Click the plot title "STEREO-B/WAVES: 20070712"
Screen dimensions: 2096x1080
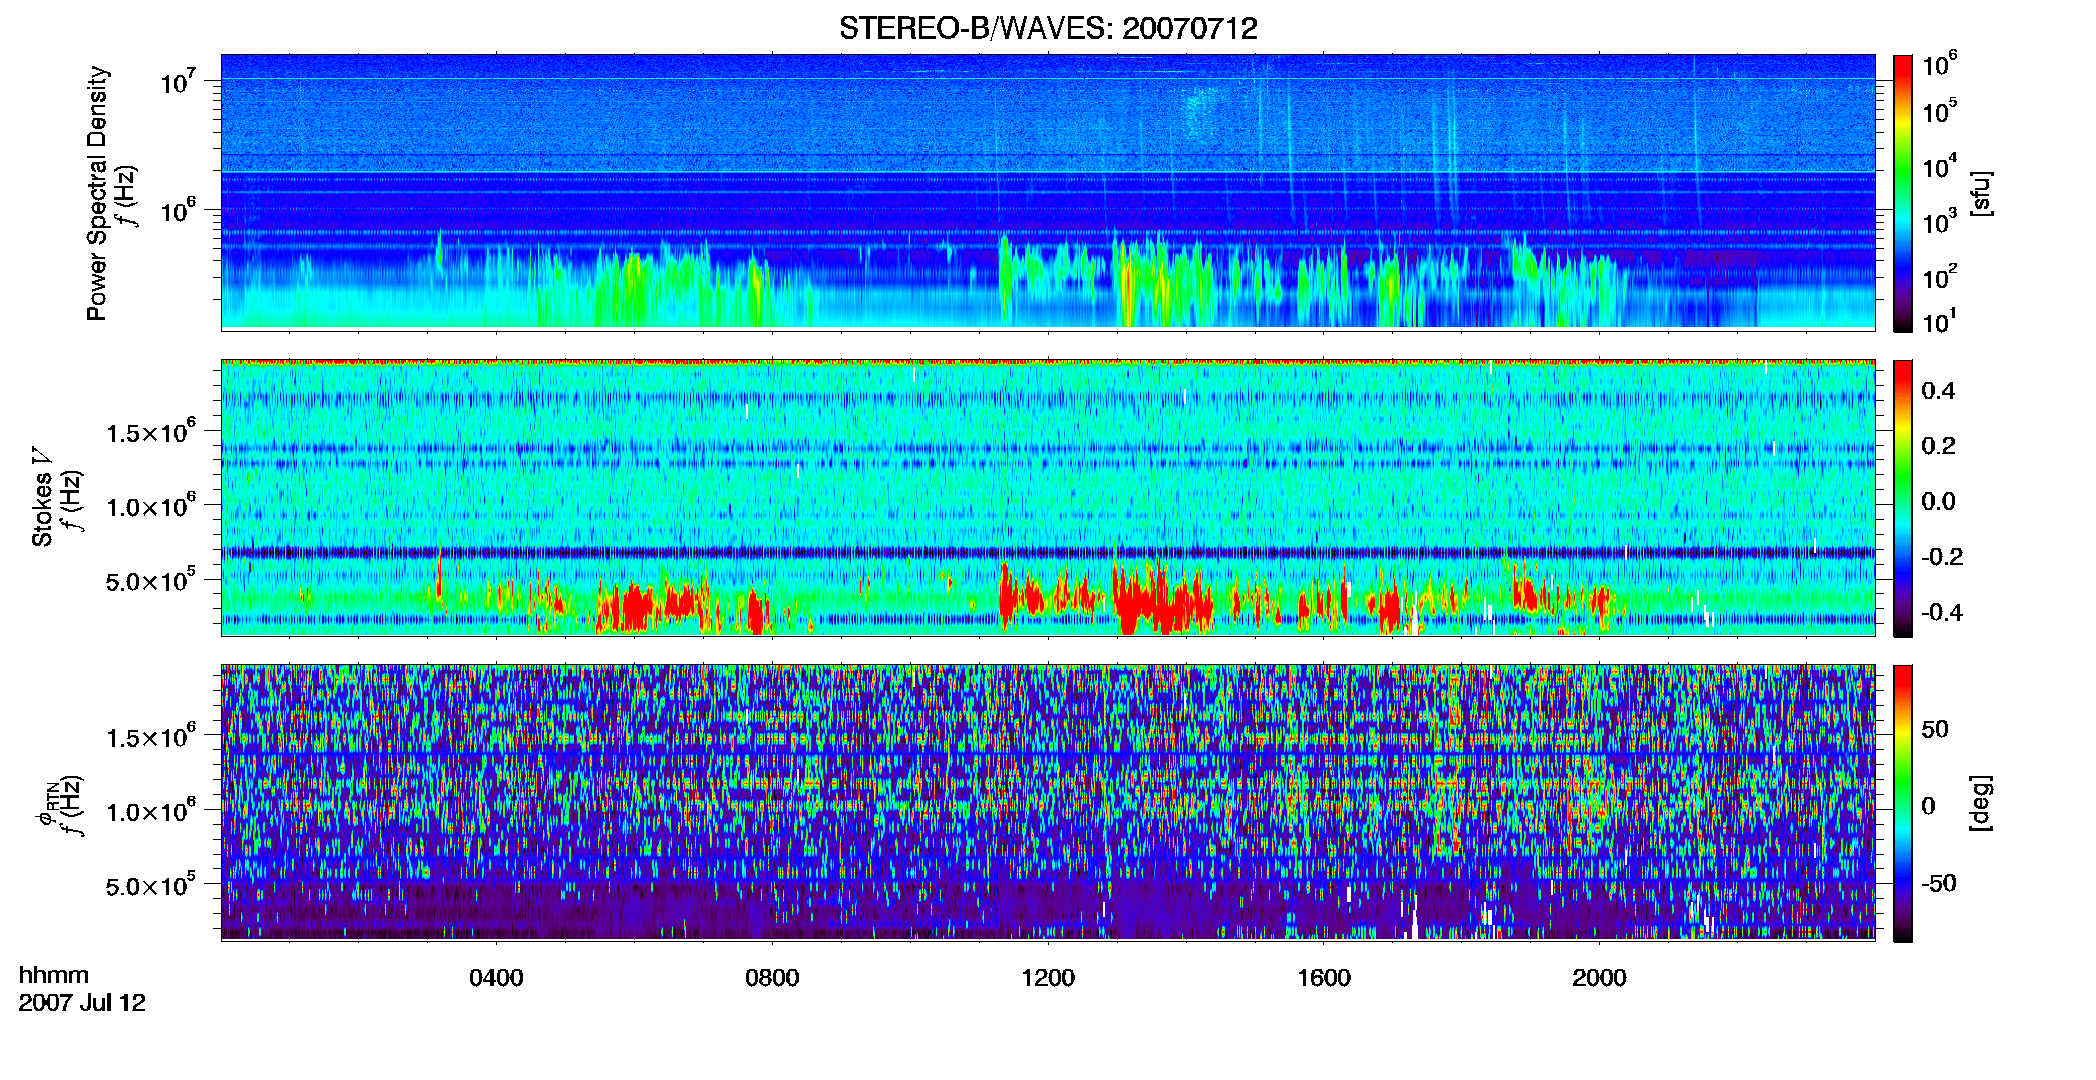pos(1048,28)
